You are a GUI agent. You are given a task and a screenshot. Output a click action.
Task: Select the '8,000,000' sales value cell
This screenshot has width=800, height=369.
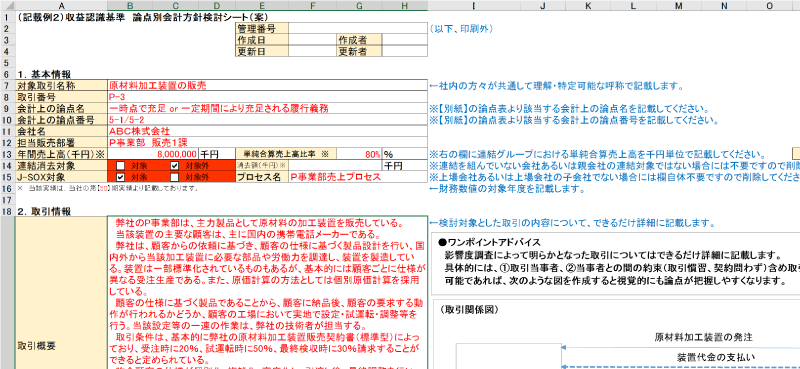(153, 154)
